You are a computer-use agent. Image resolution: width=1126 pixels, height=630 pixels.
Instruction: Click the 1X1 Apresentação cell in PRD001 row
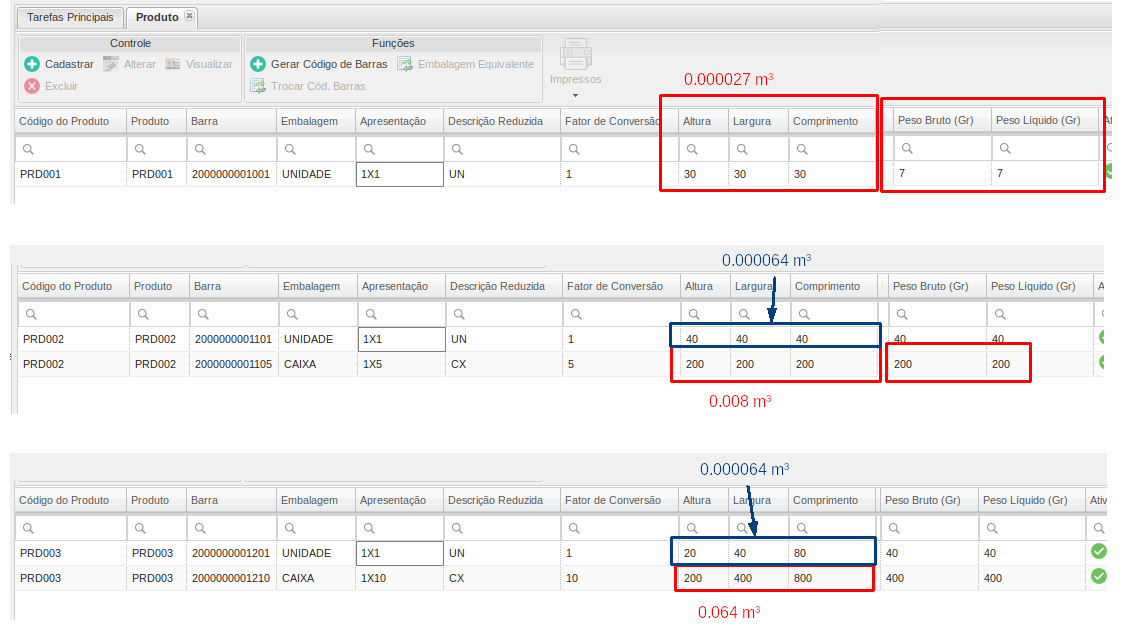(399, 174)
